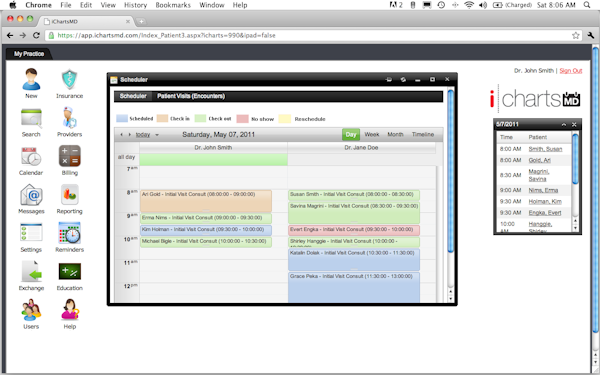This screenshot has width=600, height=375.
Task: Open the Insurance shield icon
Action: (x=69, y=80)
